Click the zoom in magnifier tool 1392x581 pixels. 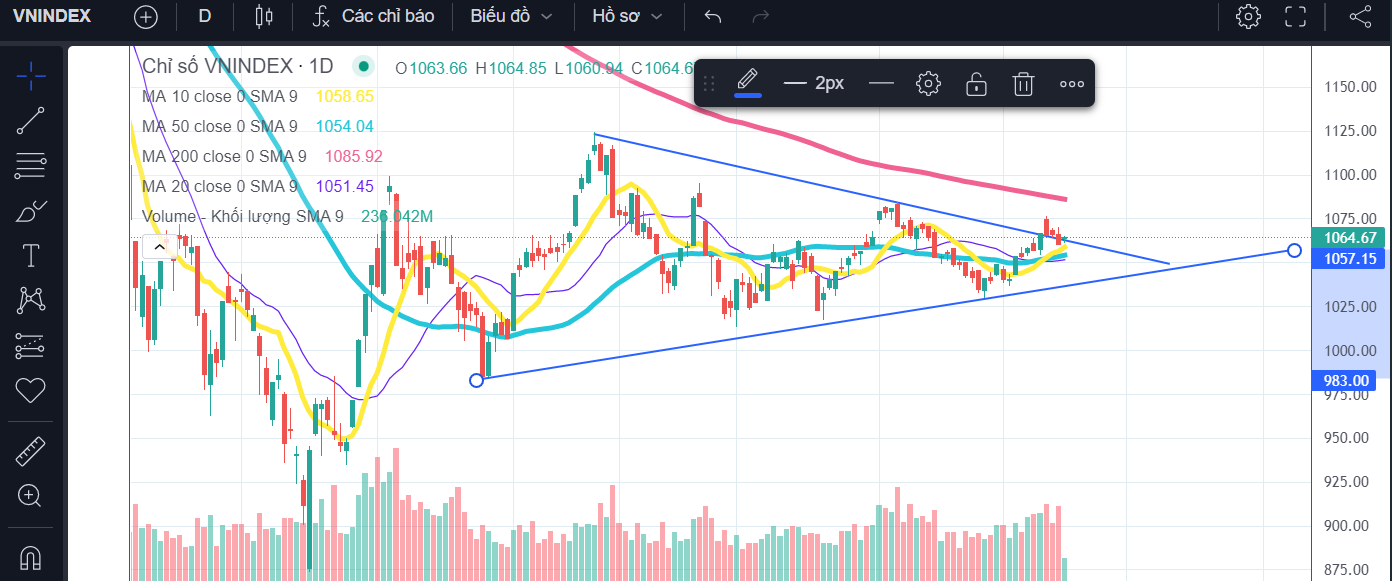[x=31, y=495]
